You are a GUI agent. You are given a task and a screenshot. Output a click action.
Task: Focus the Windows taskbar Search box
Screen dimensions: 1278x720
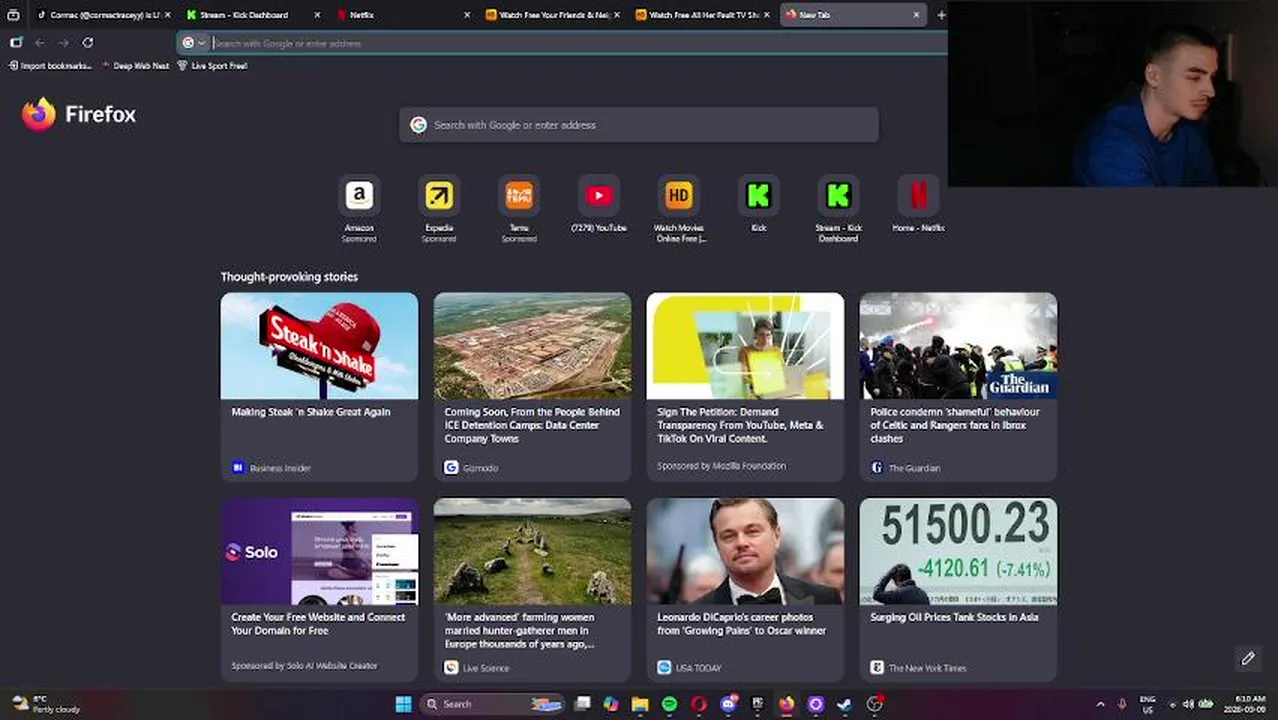(x=491, y=704)
